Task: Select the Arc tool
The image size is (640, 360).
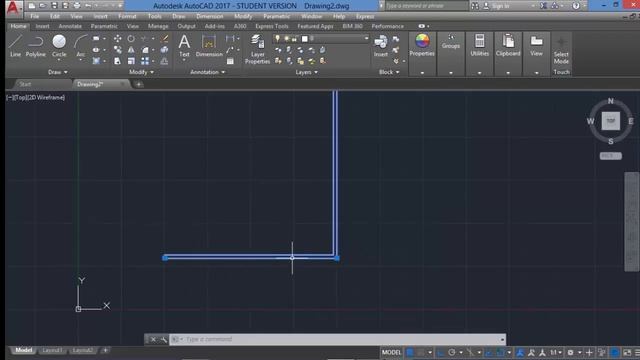Action: [80, 45]
